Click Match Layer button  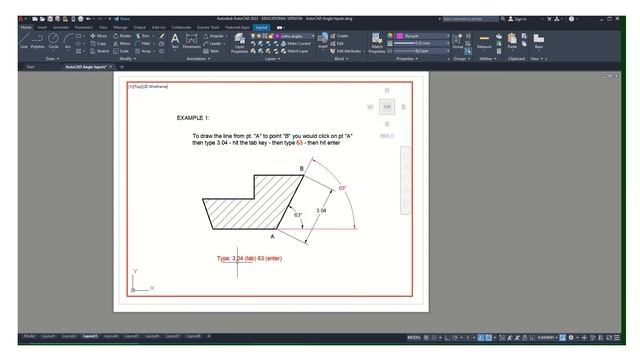295,51
